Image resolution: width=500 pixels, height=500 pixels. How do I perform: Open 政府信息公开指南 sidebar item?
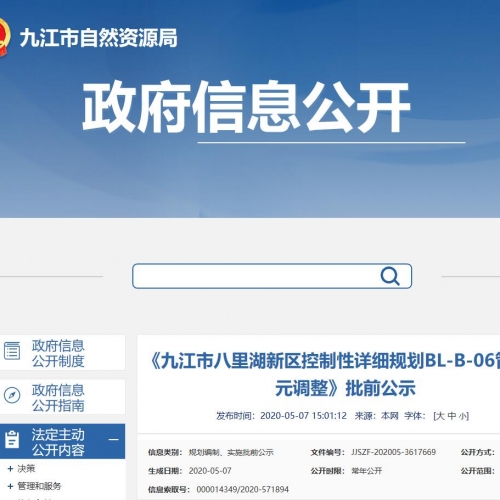pyautogui.click(x=62, y=397)
